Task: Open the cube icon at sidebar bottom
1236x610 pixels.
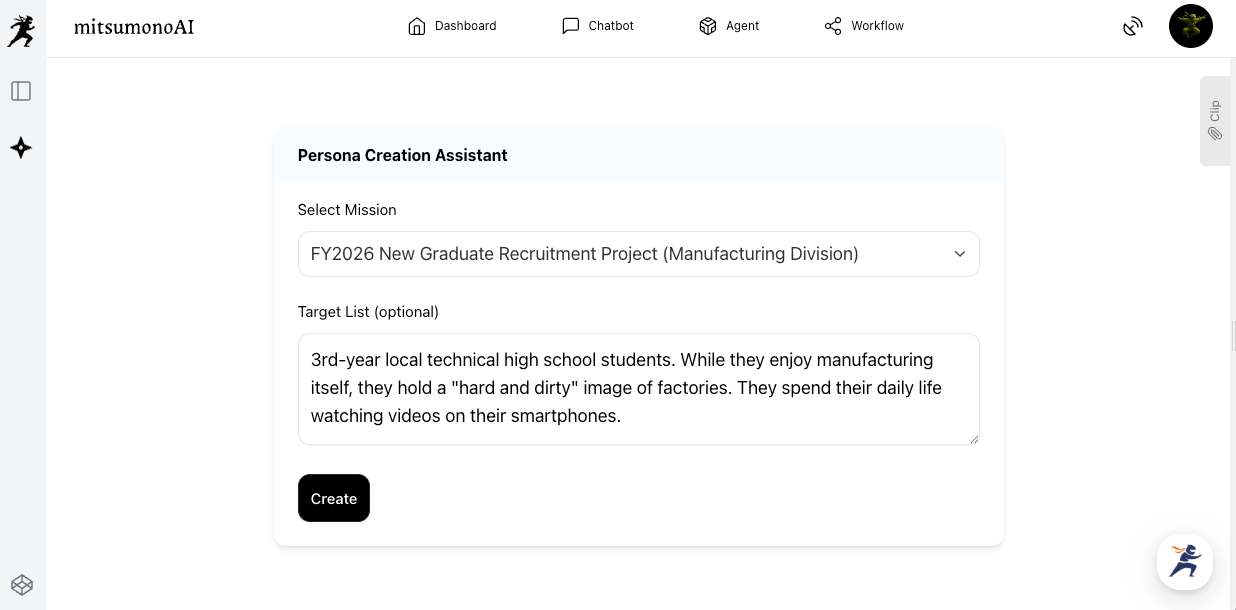Action: coord(21,585)
